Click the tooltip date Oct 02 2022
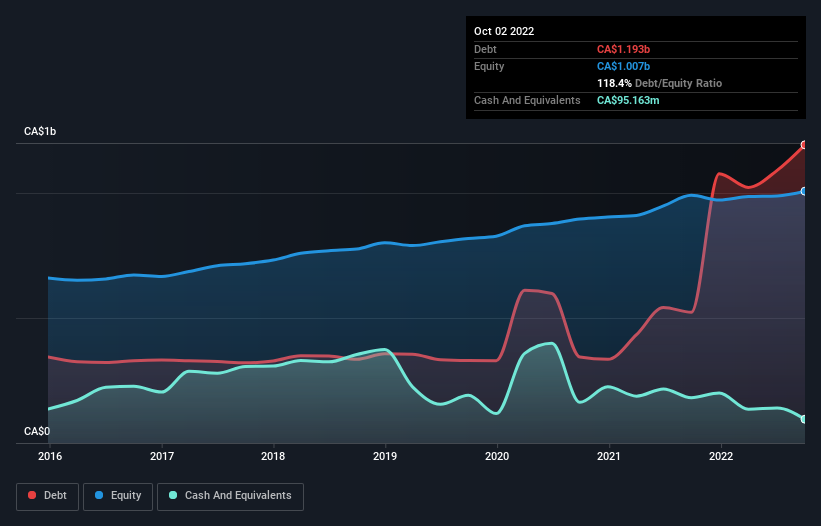 [x=504, y=31]
